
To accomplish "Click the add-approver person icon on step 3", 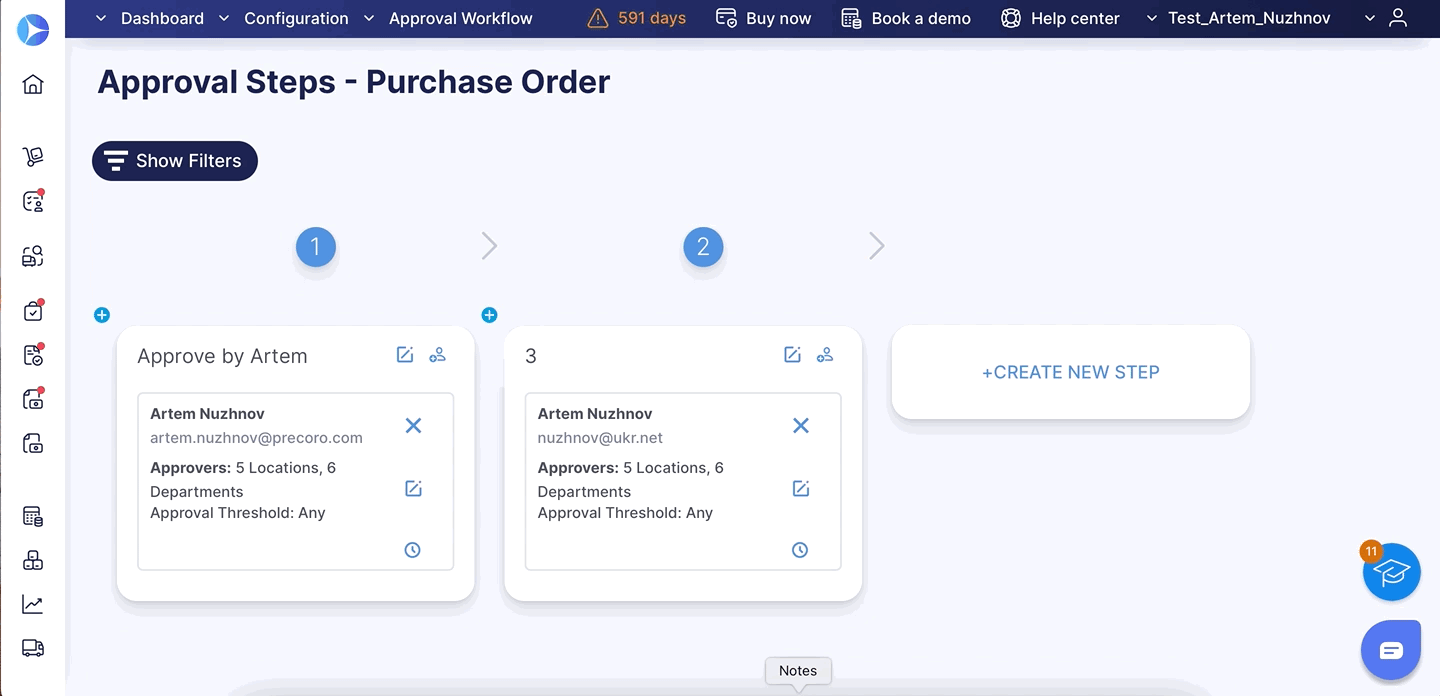I will tap(825, 354).
